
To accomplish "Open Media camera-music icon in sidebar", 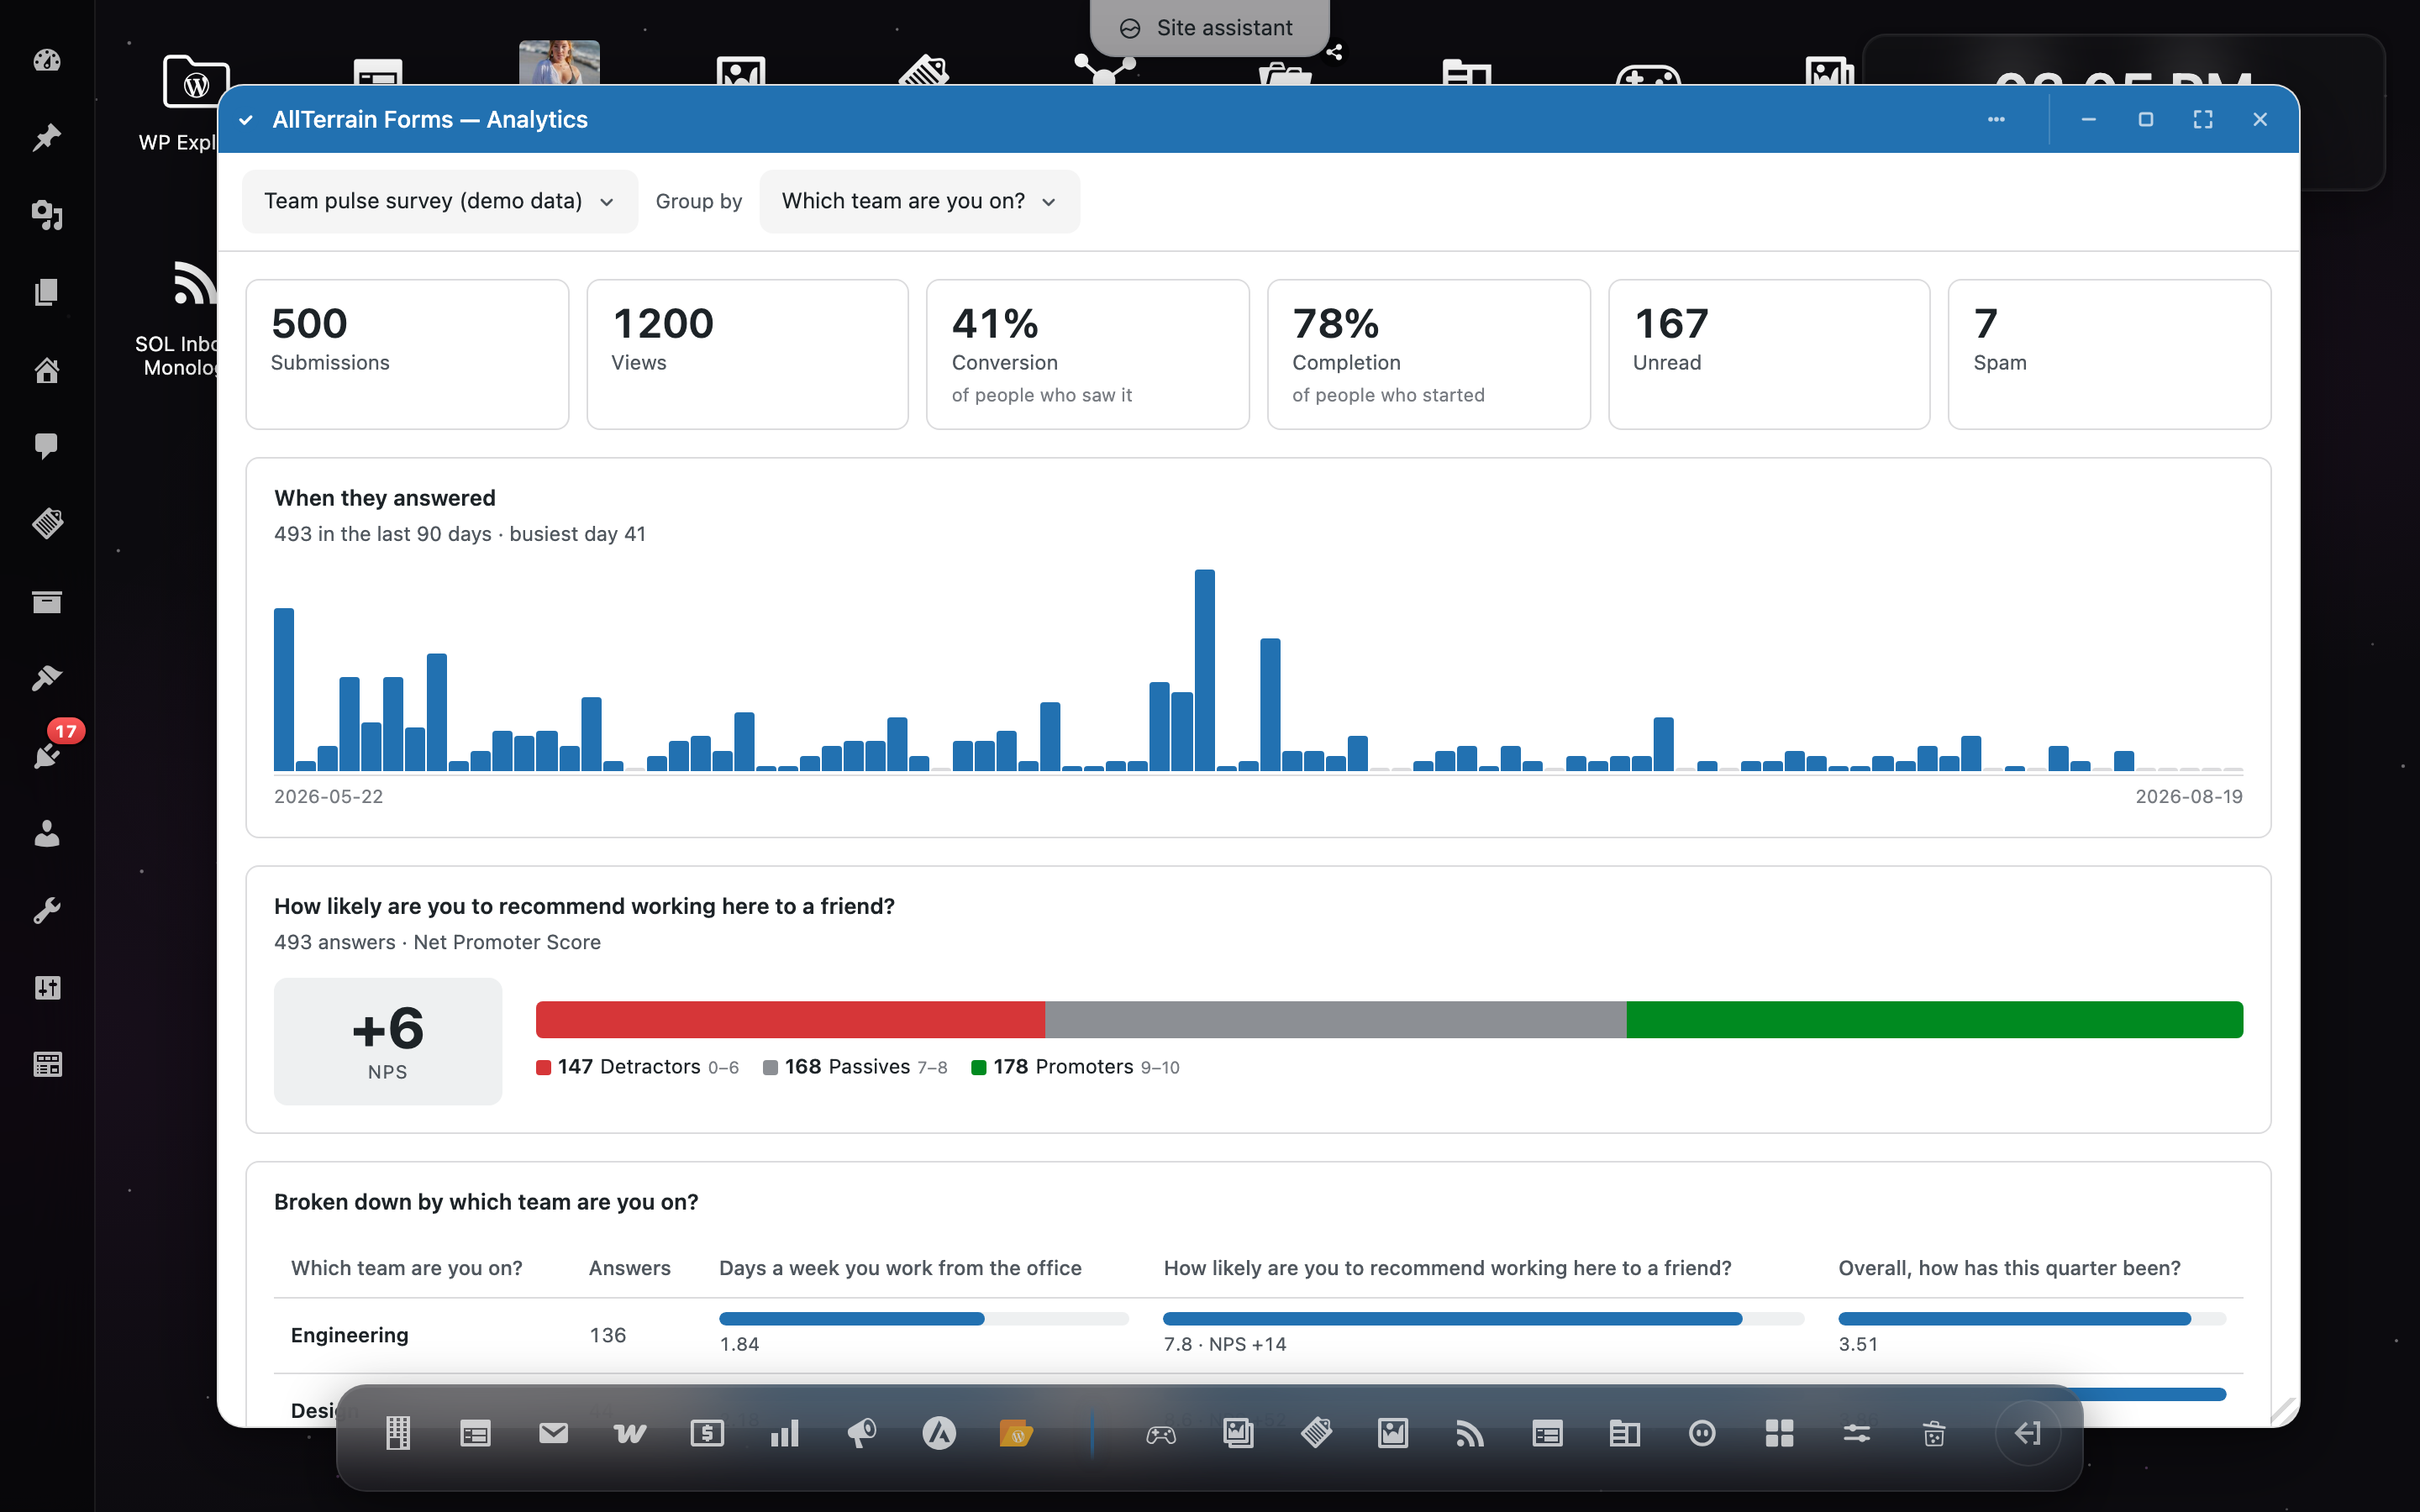I will [x=47, y=215].
